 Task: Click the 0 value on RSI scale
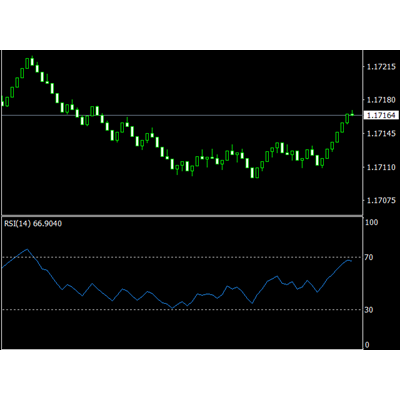click(367, 345)
